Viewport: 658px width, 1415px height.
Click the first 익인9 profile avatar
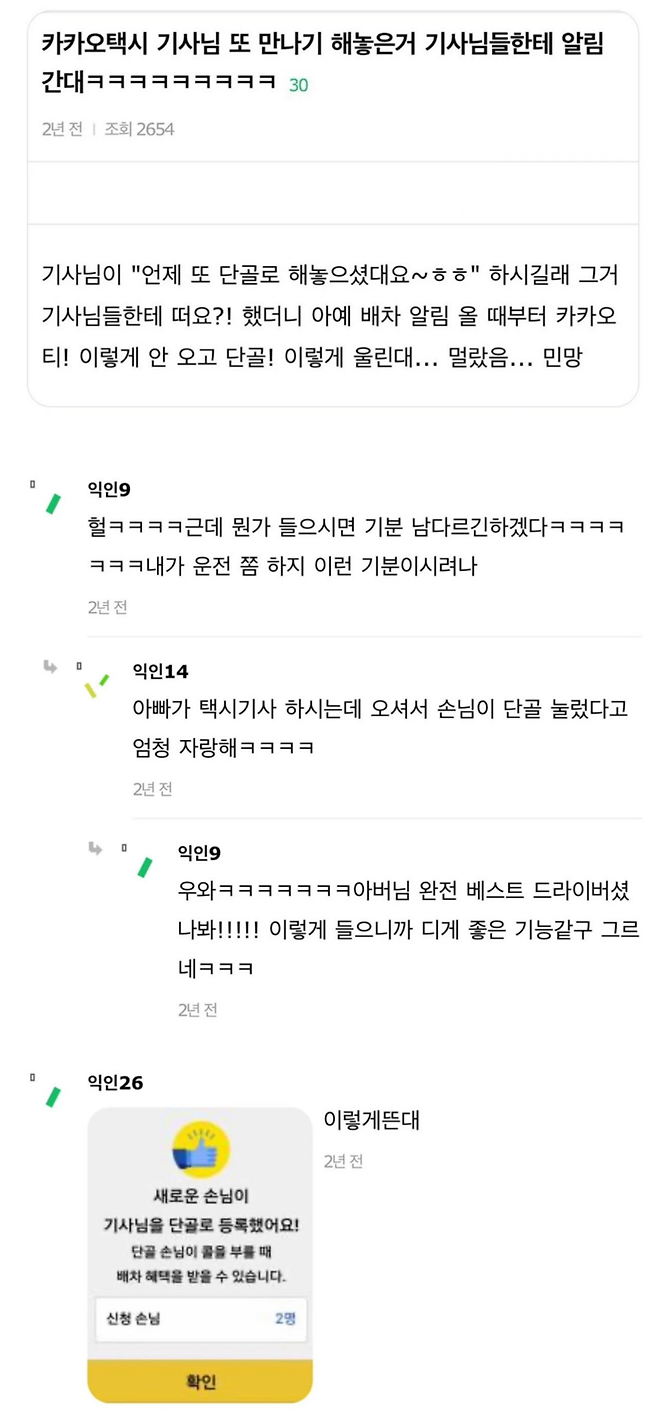[x=52, y=503]
